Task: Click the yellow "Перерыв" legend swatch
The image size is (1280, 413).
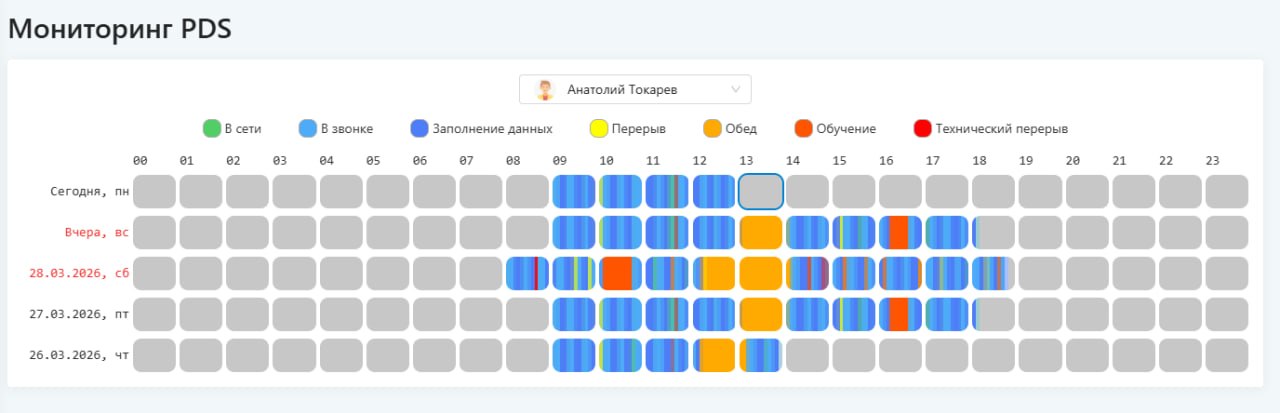Action: 599,128
